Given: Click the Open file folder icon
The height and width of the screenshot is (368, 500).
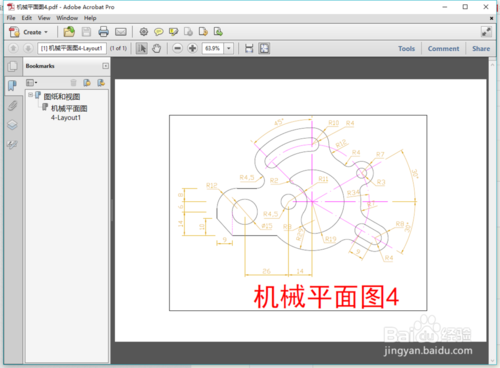Looking at the screenshot, I should (x=69, y=32).
